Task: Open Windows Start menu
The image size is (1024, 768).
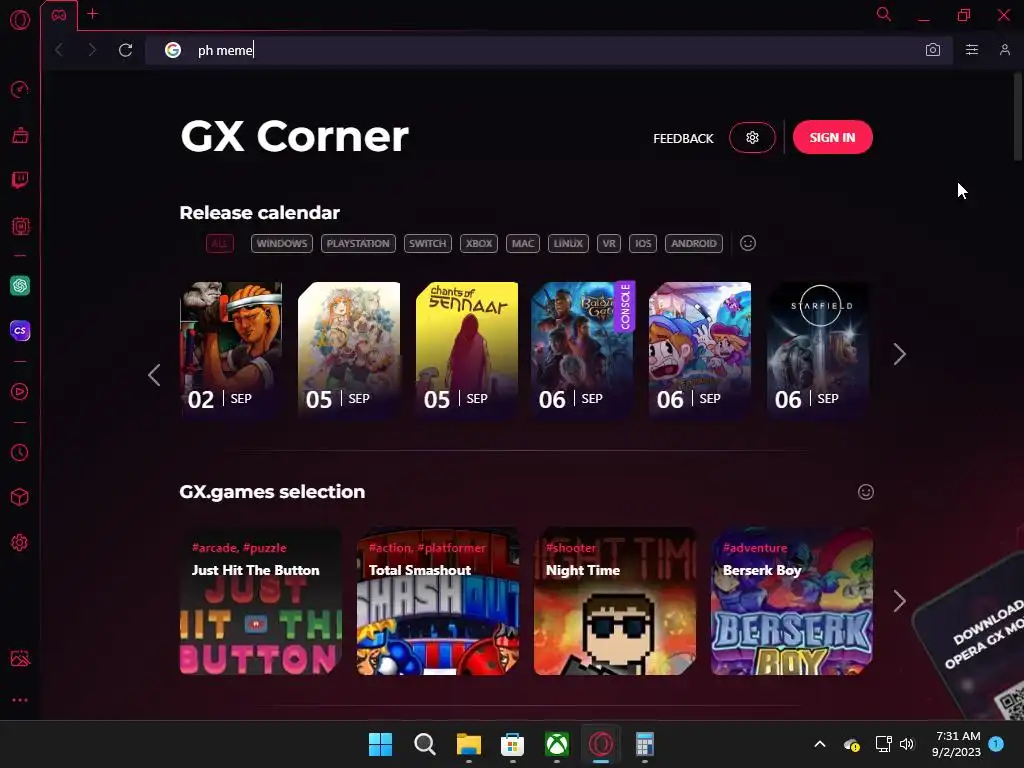Action: 380,744
